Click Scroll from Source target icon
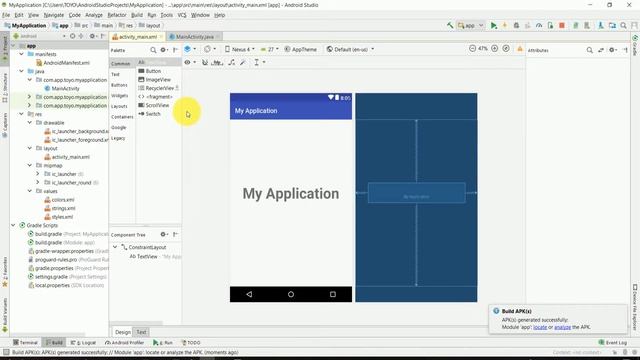Viewport: 640px width, 360px height. coord(72,36)
